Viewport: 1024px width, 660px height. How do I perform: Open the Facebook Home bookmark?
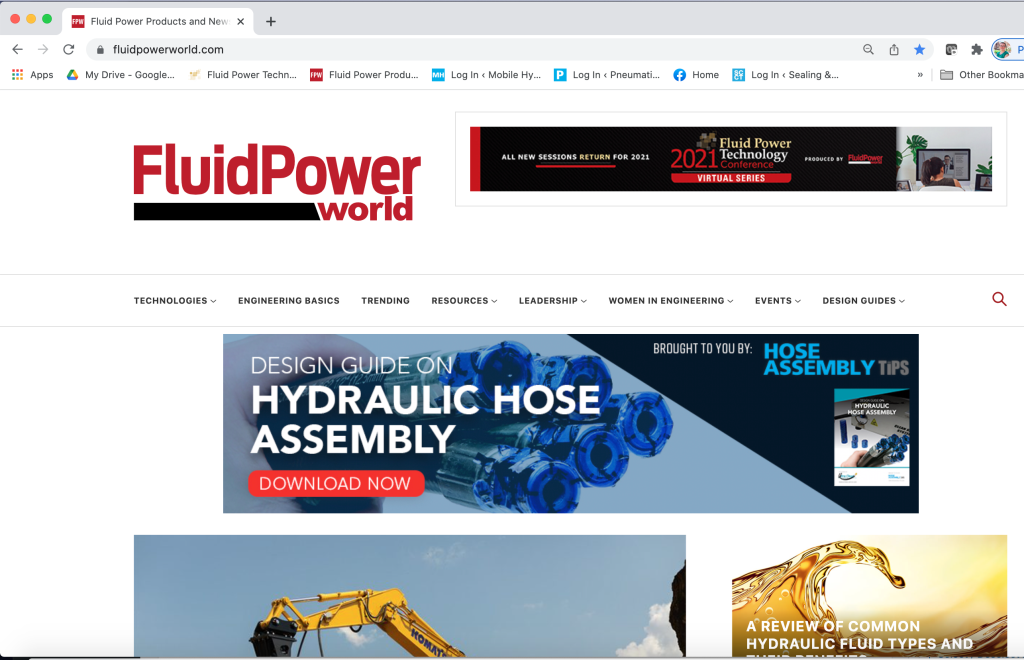[x=696, y=74]
